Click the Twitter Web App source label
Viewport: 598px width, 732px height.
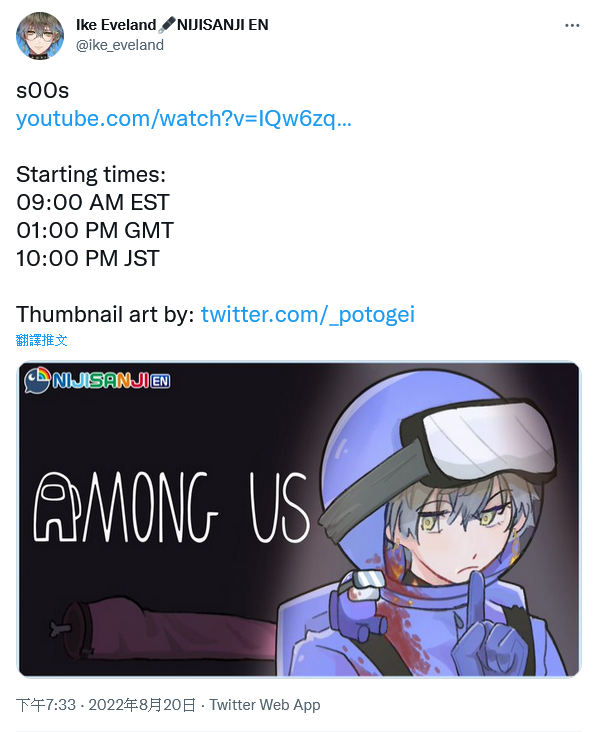point(265,704)
